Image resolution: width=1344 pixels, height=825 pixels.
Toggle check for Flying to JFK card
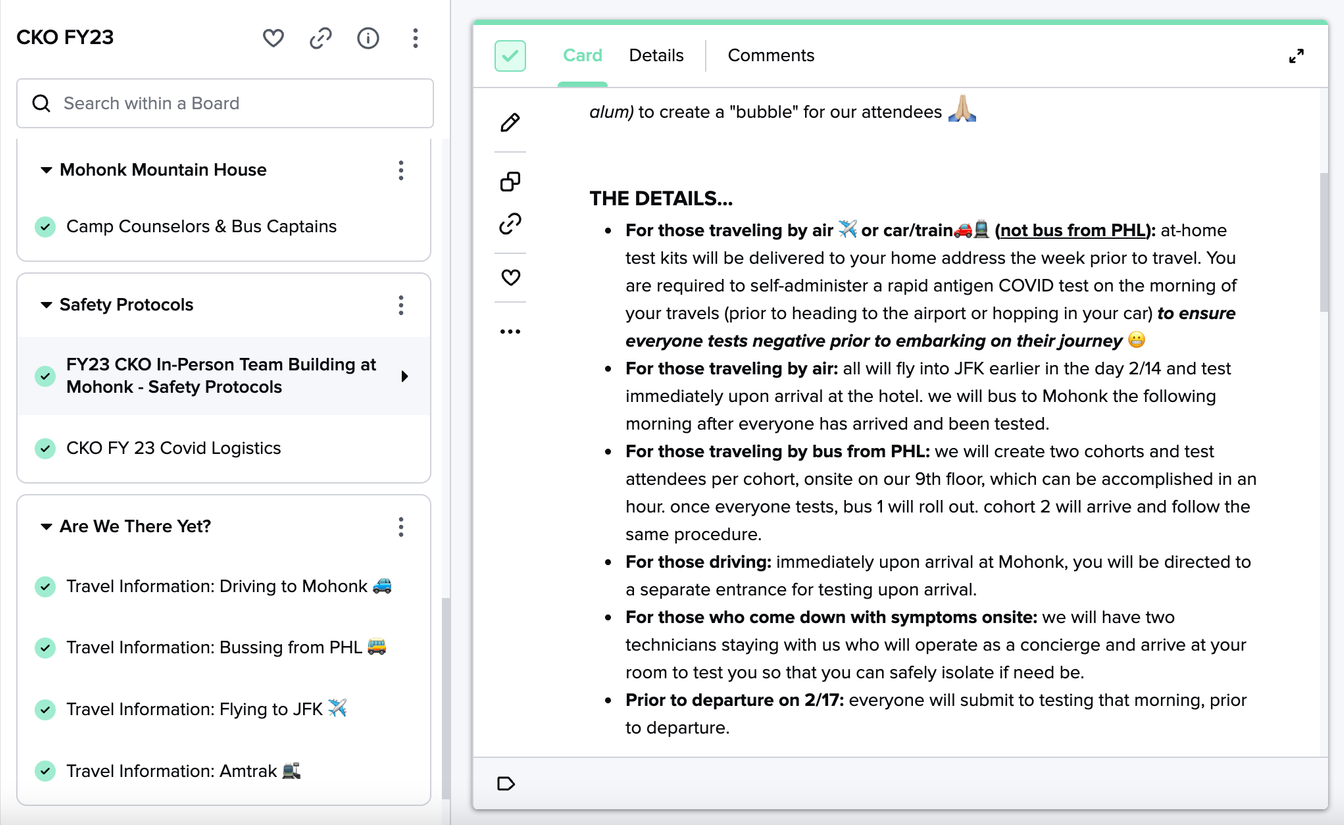[45, 710]
